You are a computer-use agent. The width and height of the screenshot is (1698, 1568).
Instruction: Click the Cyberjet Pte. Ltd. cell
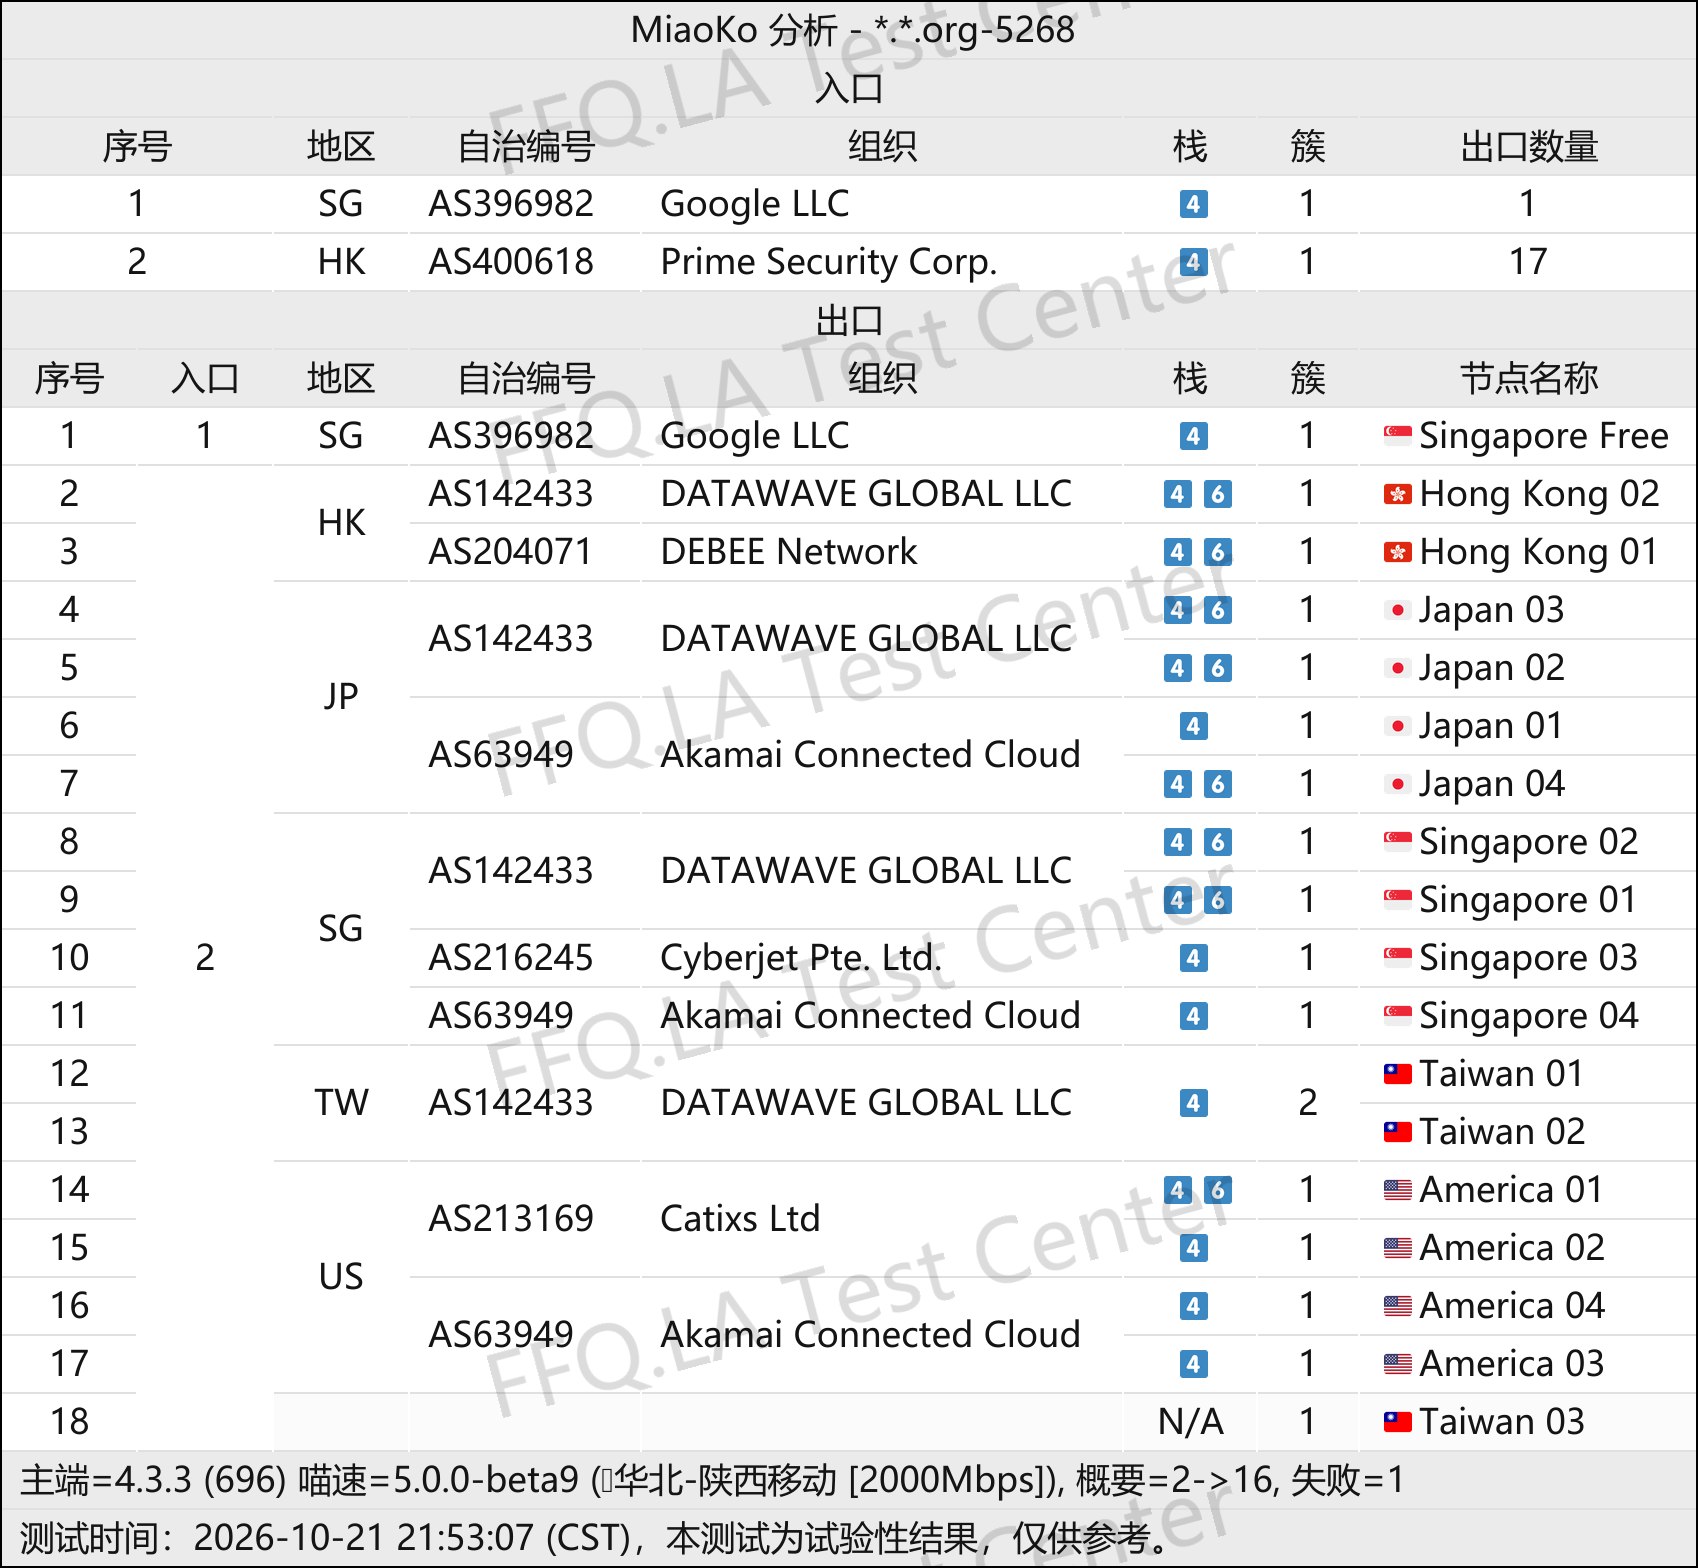point(801,958)
